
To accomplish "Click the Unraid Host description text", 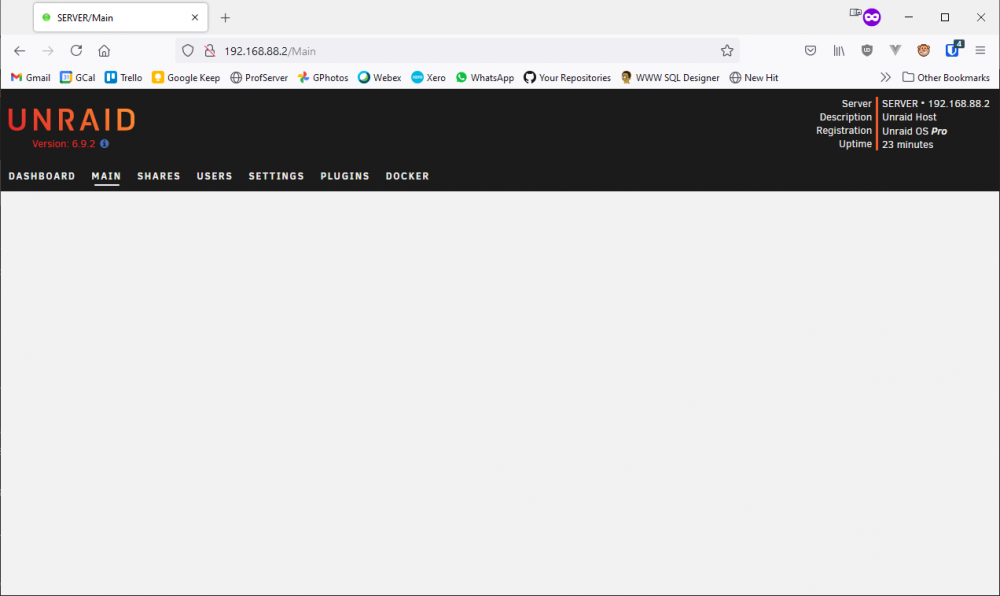I will [x=909, y=117].
